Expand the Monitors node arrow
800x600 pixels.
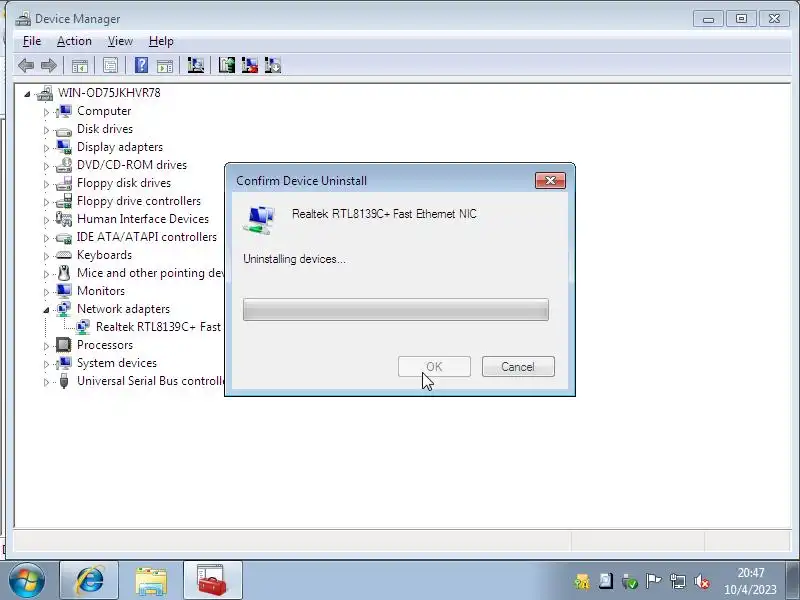point(46,292)
